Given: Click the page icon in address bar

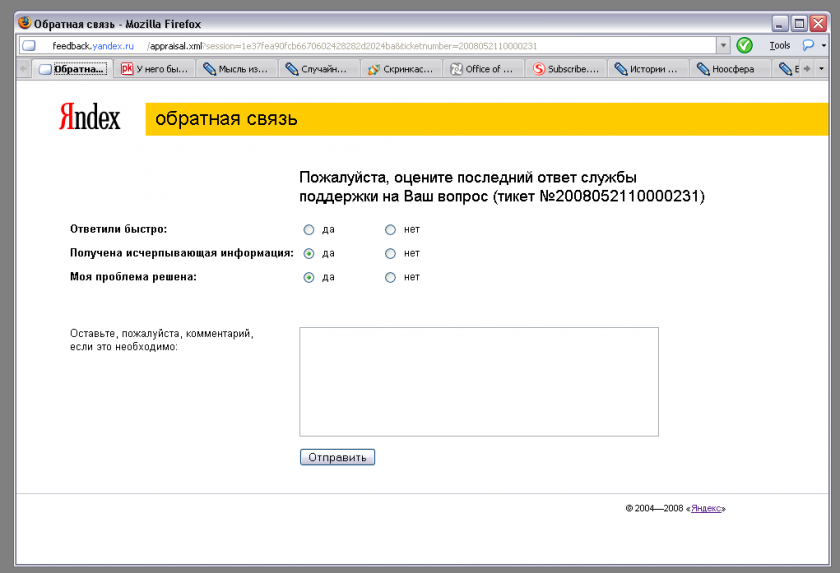Looking at the screenshot, I should click(29, 46).
